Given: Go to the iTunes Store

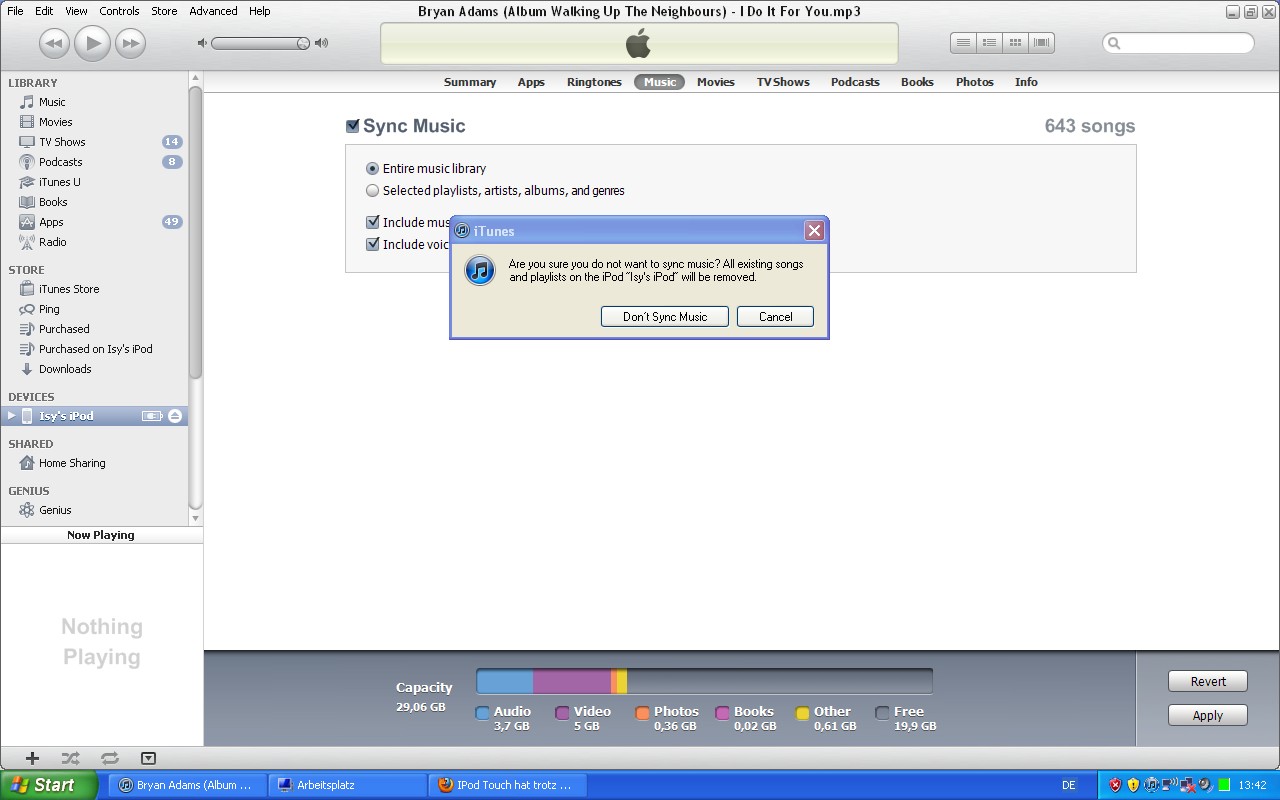Looking at the screenshot, I should [69, 289].
